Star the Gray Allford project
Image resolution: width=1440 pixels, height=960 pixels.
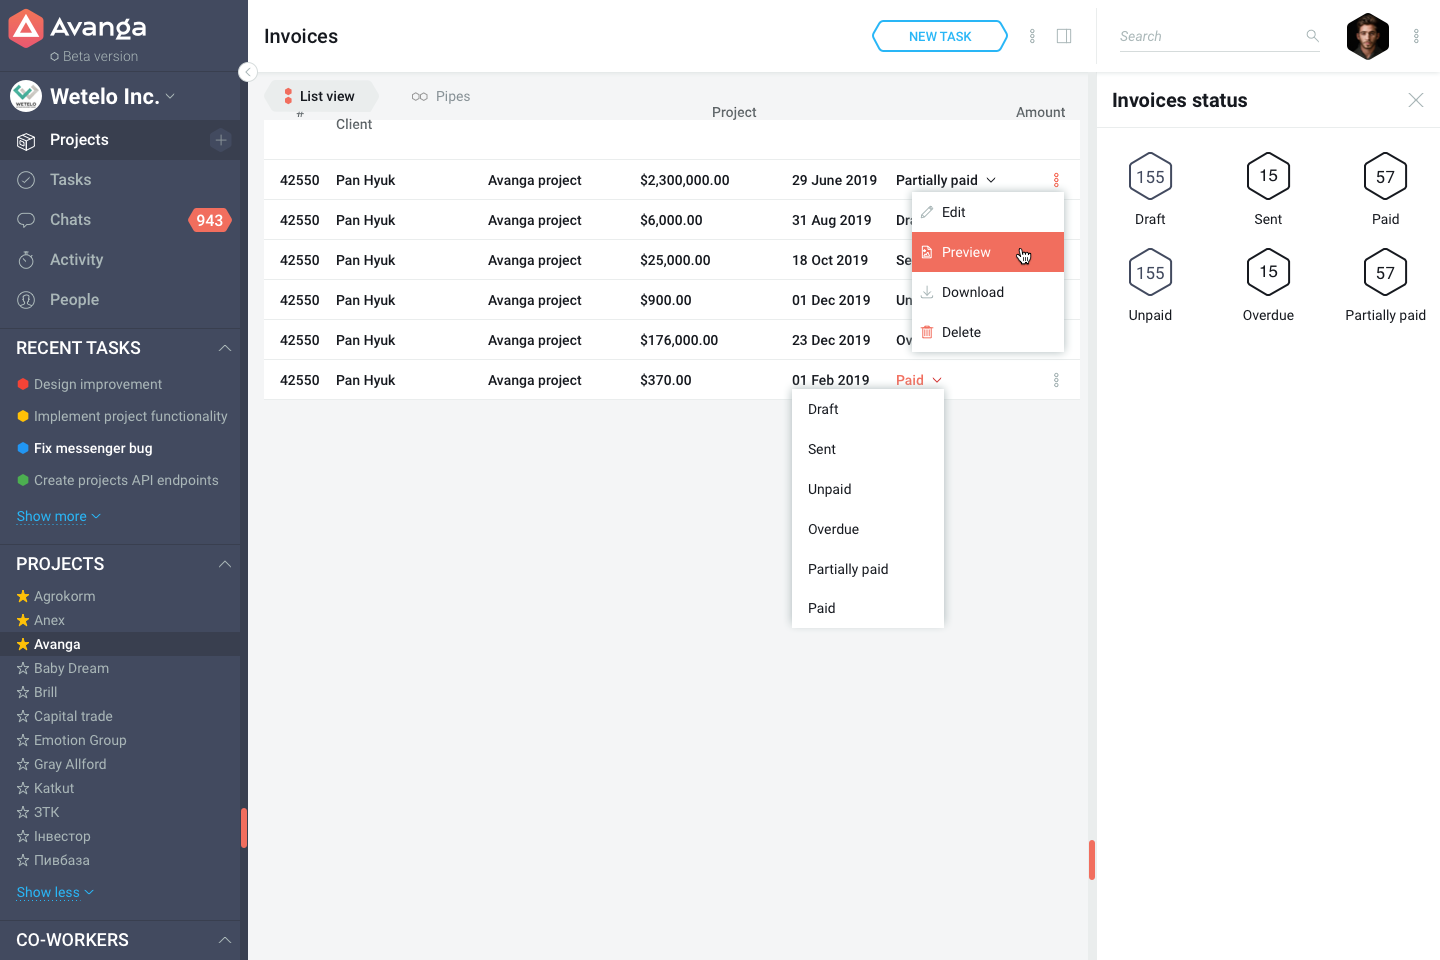23,764
